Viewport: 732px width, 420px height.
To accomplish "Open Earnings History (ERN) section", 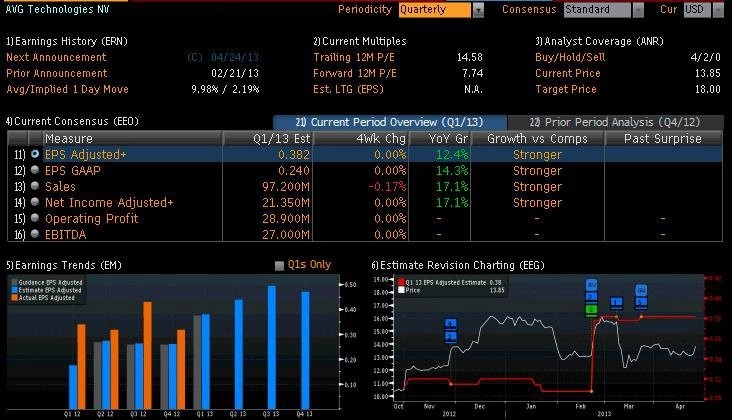I will click(67, 41).
